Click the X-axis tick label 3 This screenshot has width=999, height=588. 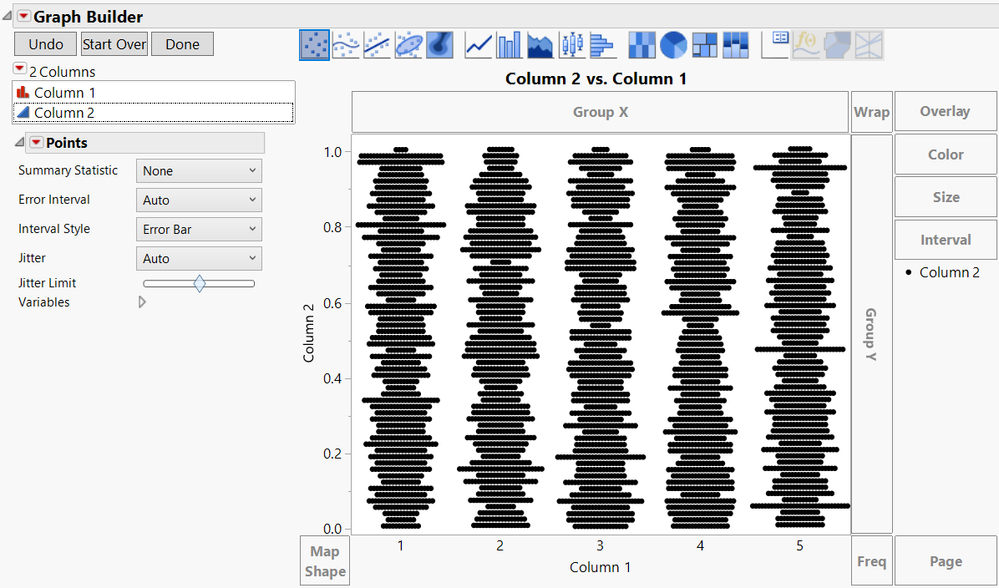click(600, 545)
